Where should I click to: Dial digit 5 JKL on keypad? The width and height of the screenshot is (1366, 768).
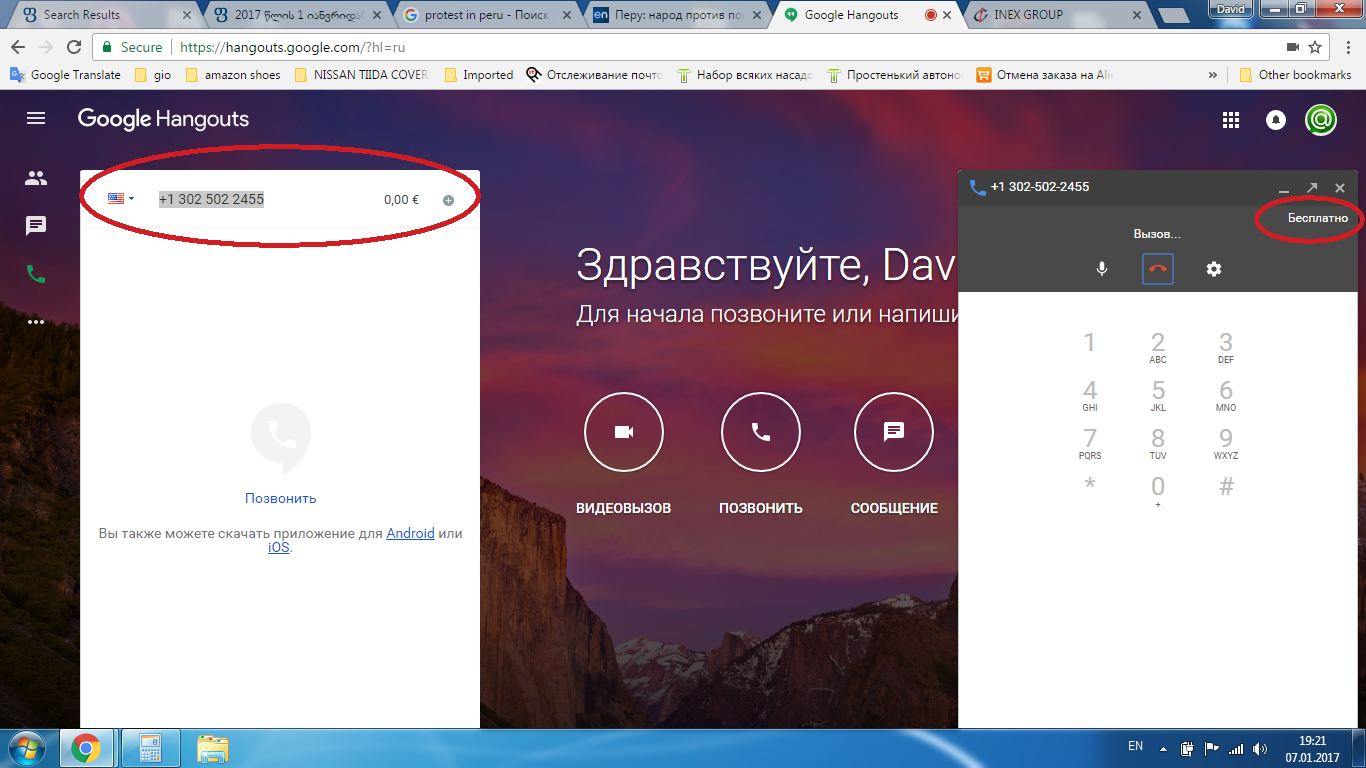coord(1158,395)
